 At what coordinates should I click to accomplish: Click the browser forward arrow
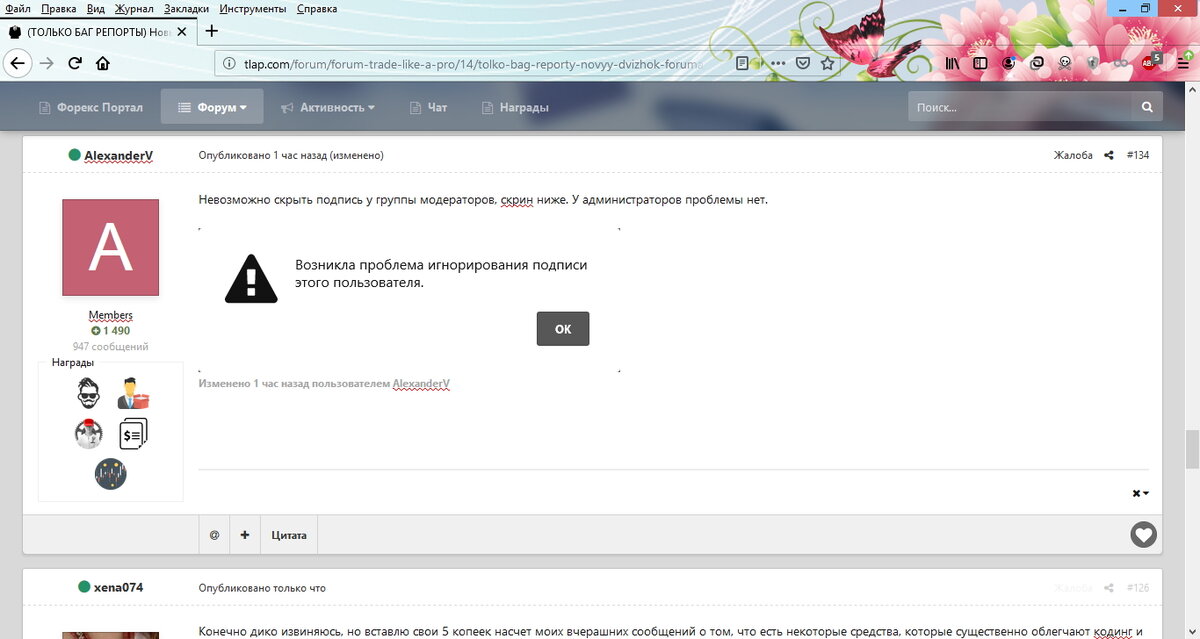click(x=46, y=63)
